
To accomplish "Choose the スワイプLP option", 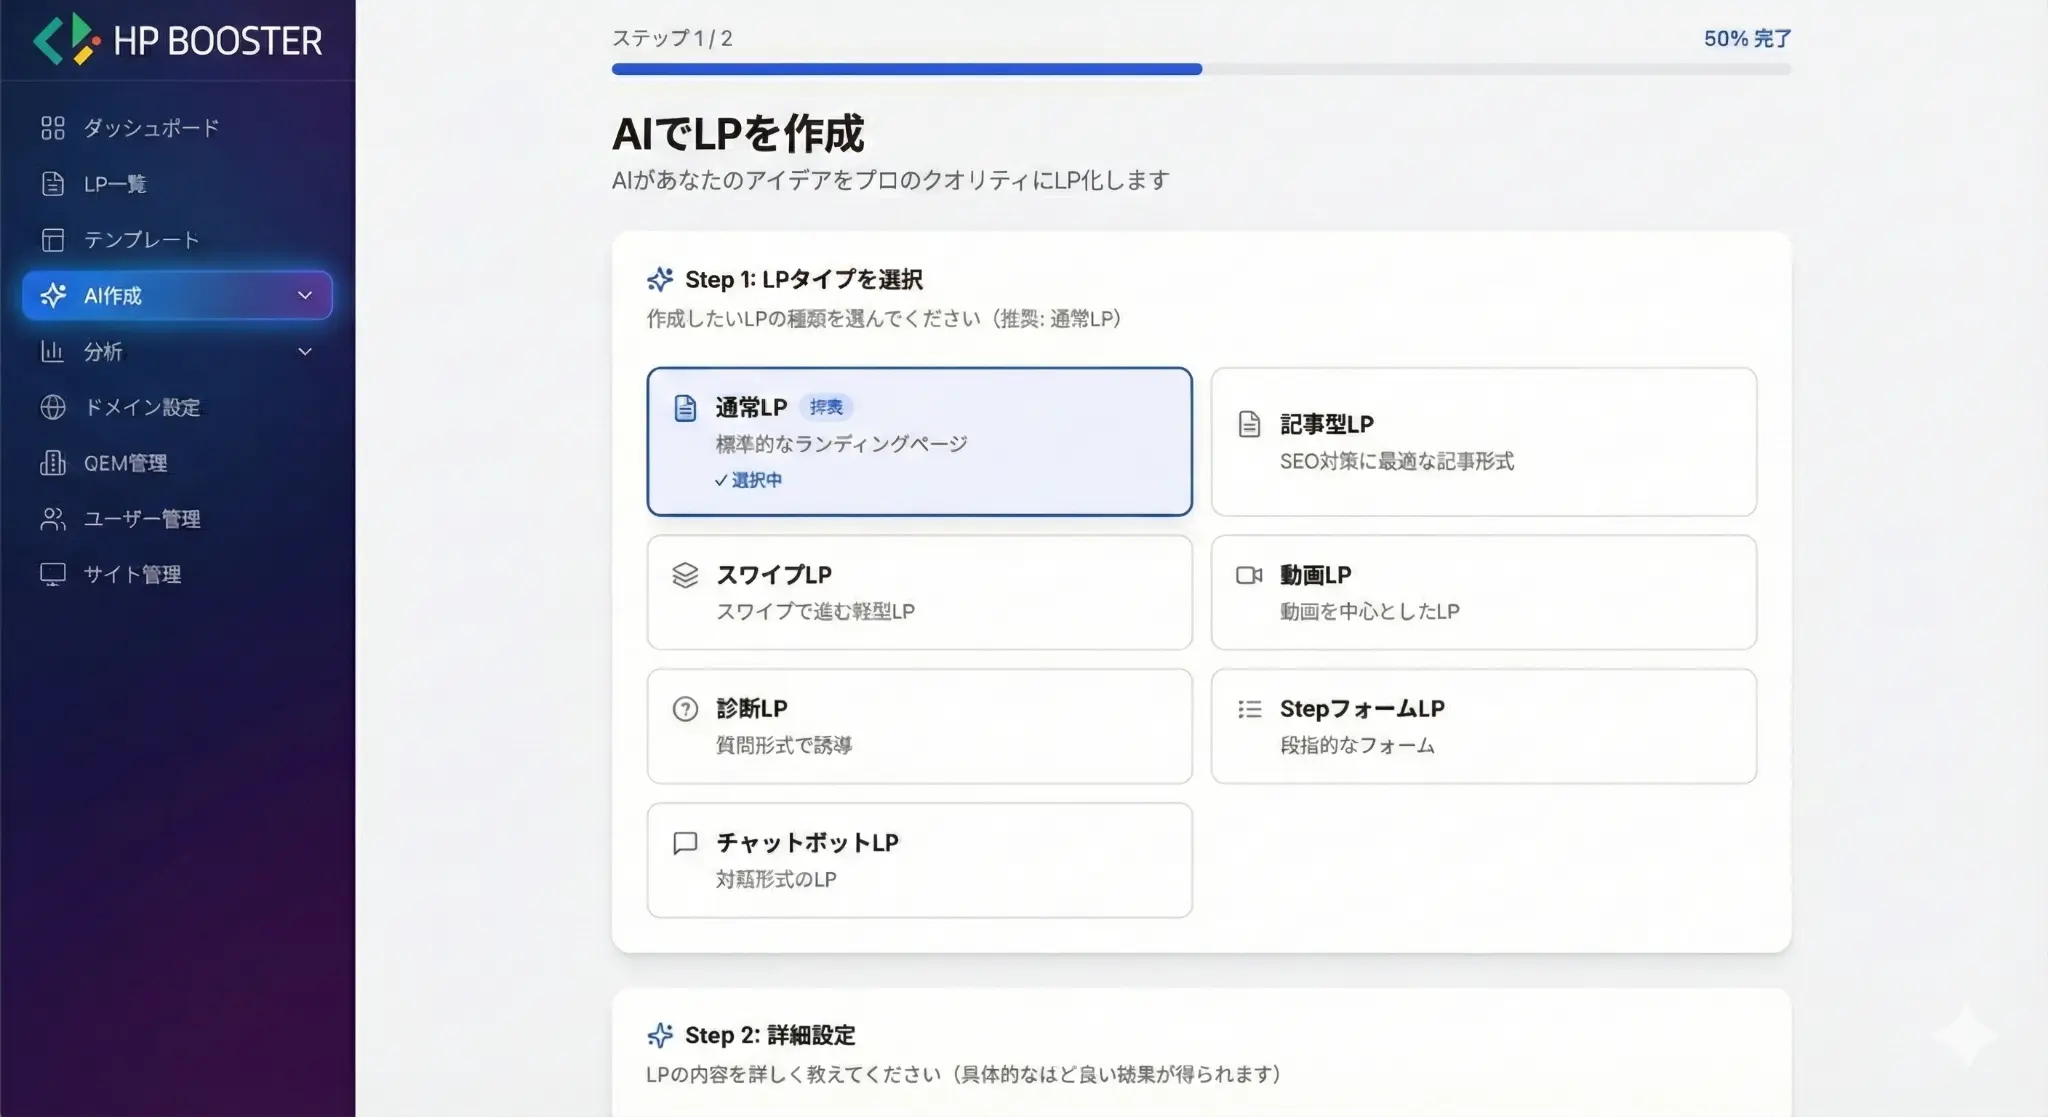I will [919, 592].
